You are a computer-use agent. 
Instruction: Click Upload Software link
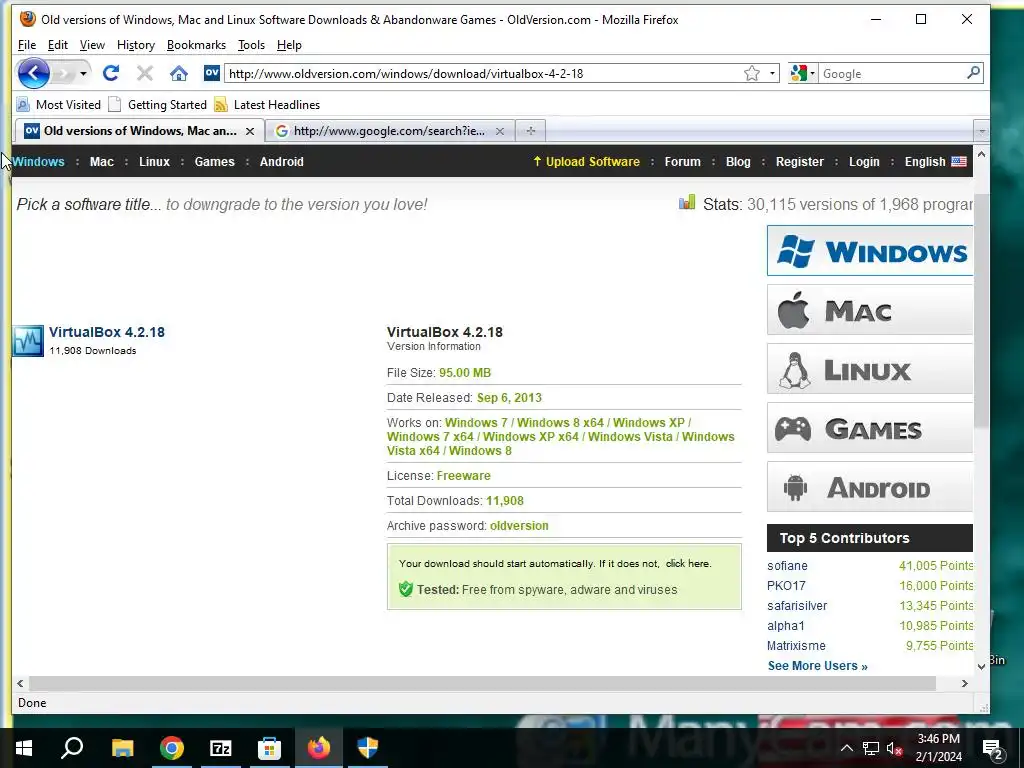[586, 161]
